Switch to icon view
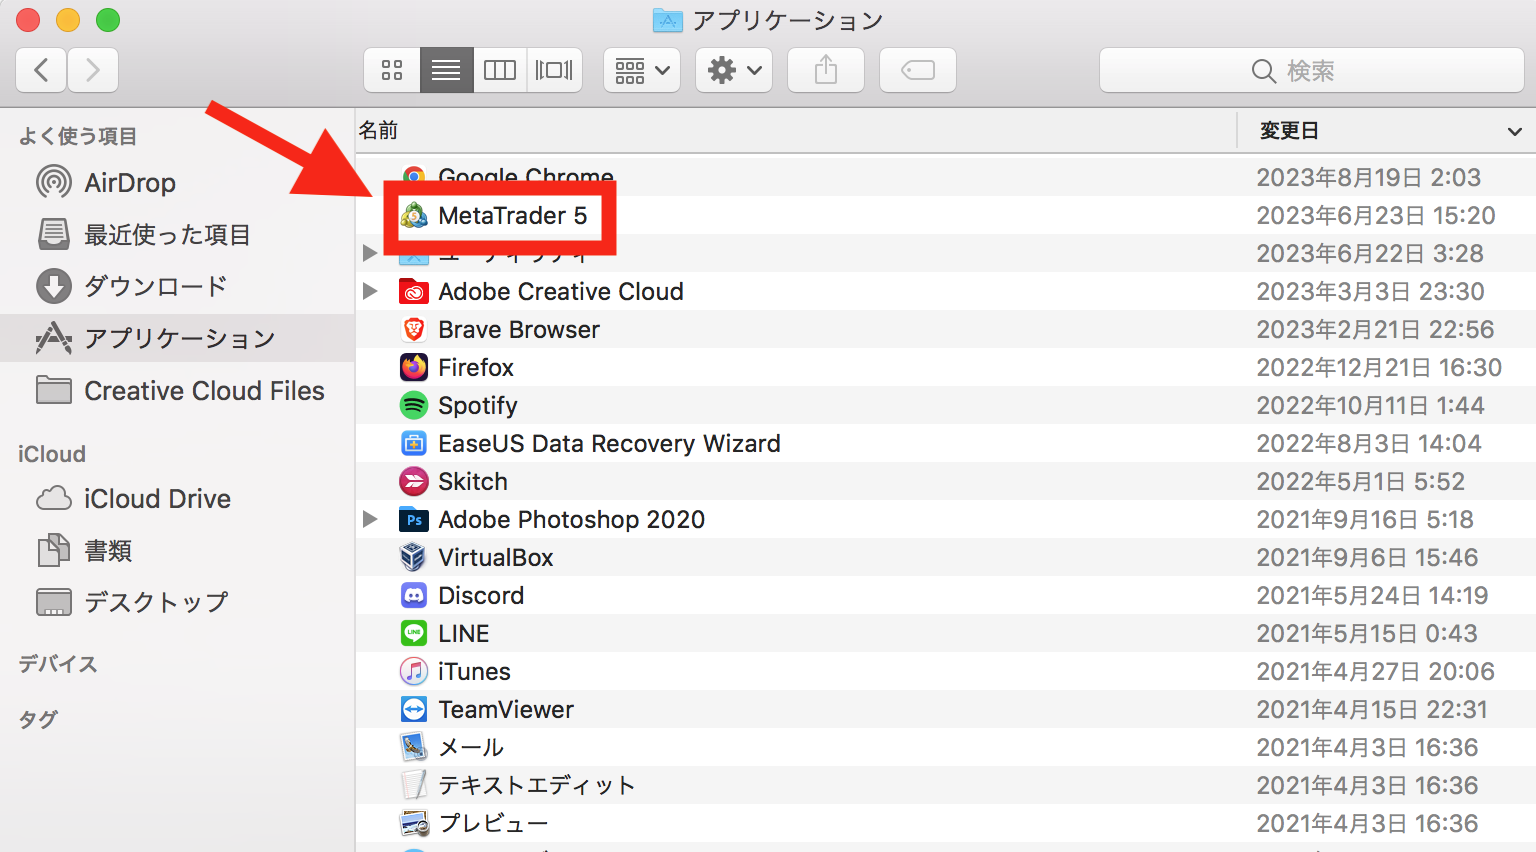 [x=392, y=70]
